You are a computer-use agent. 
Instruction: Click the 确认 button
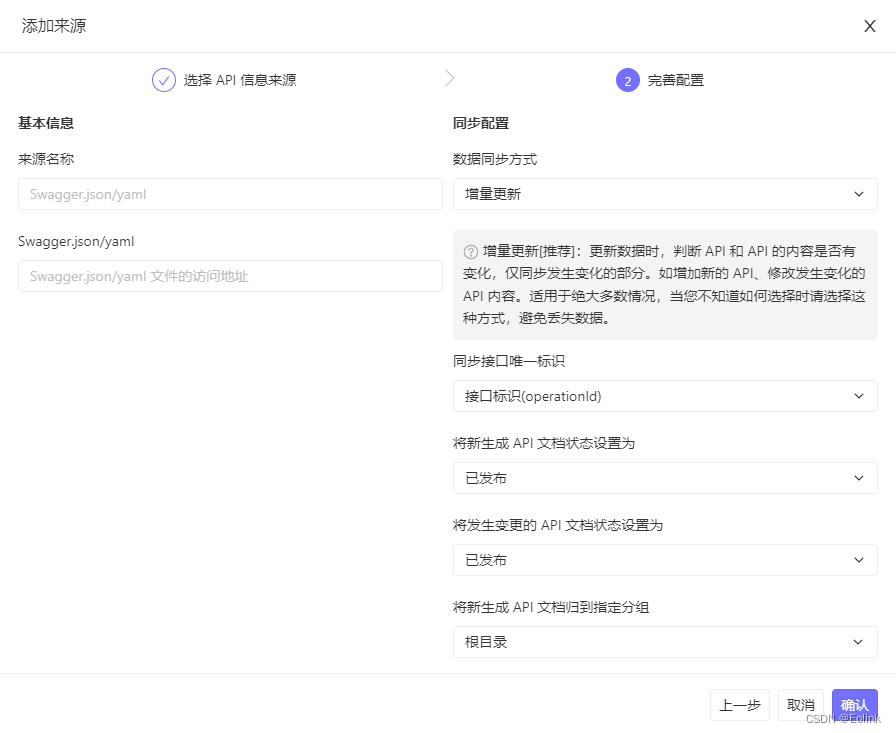coord(854,705)
